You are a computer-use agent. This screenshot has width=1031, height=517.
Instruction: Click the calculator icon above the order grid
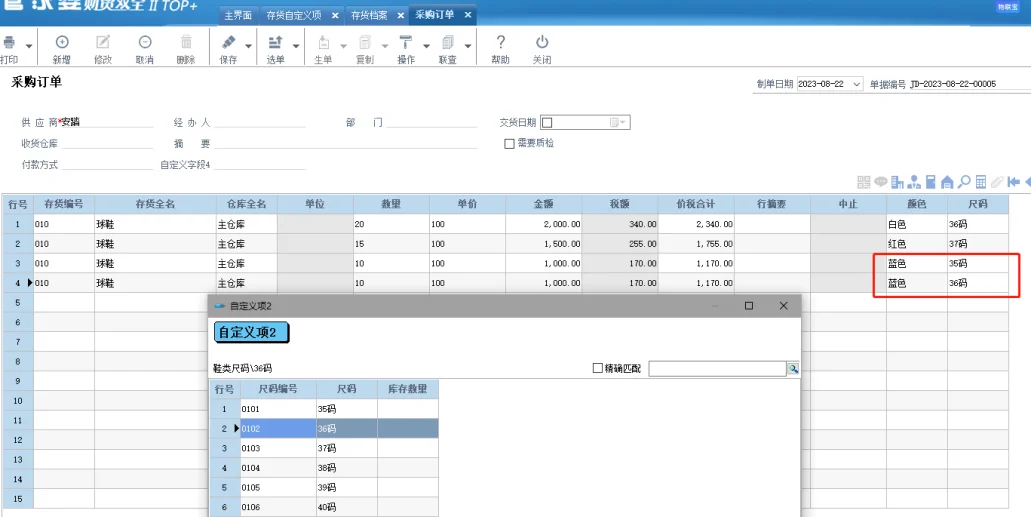coord(980,182)
